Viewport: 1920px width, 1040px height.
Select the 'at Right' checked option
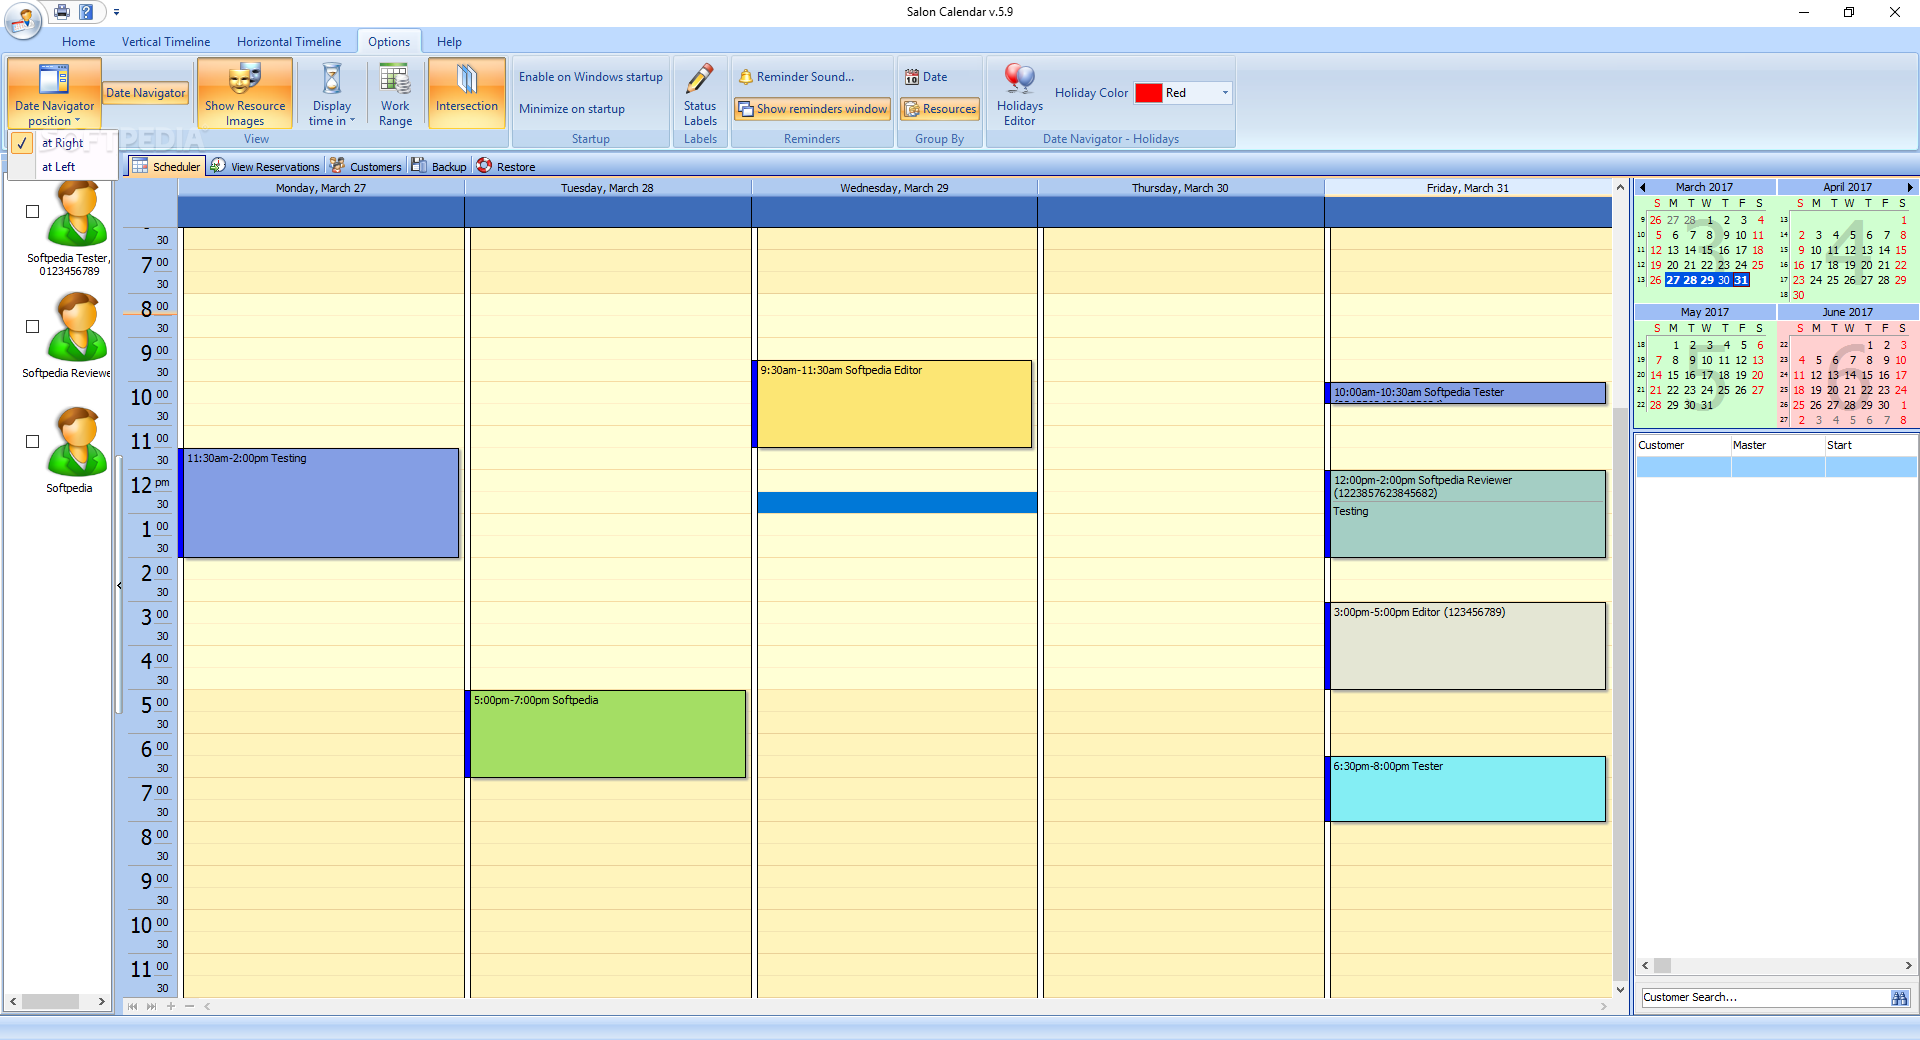(62, 143)
